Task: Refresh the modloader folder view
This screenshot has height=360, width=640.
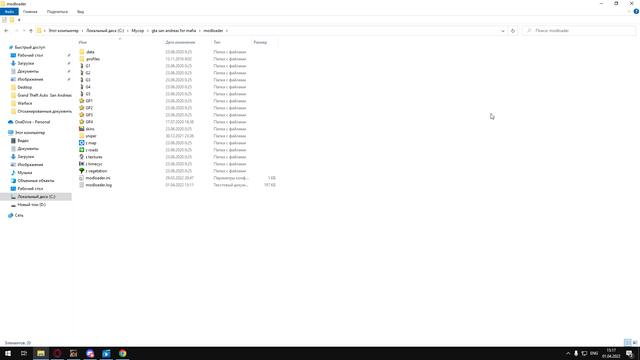Action: click(513, 31)
